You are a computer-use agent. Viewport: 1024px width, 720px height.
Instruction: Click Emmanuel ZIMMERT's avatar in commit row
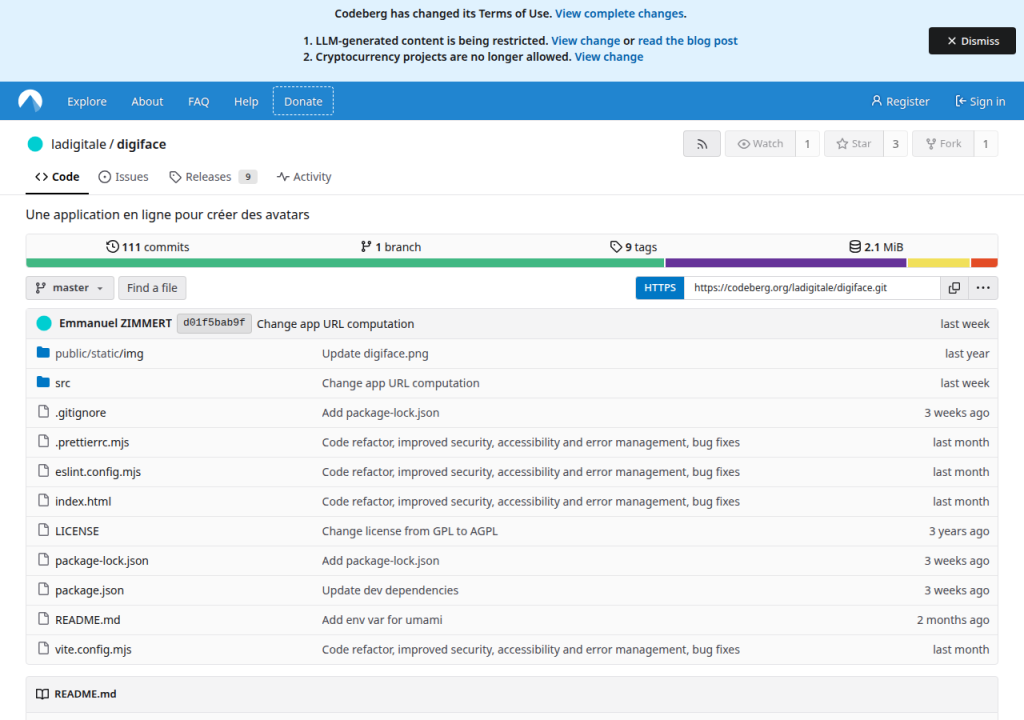44,323
